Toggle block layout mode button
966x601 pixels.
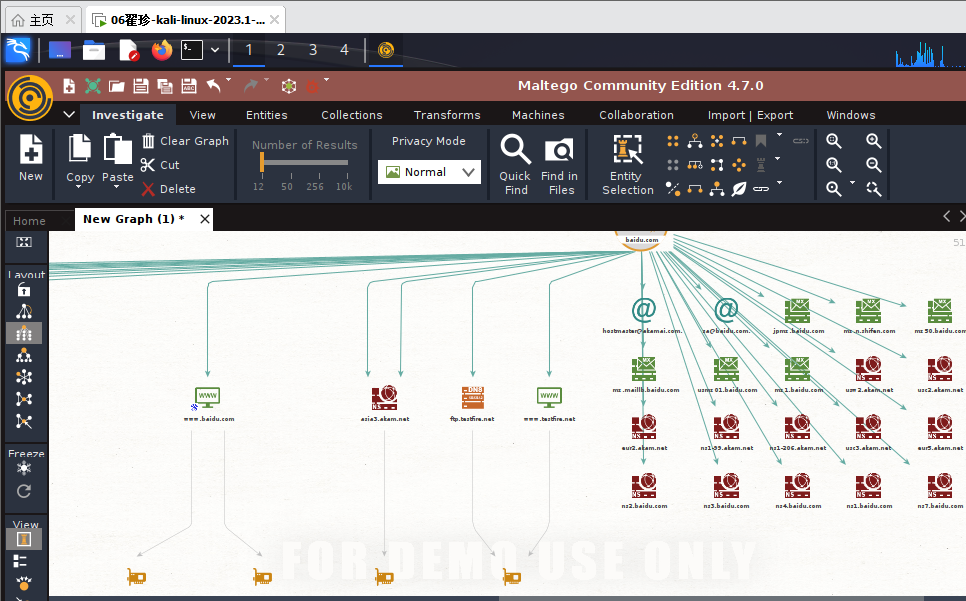point(23,333)
